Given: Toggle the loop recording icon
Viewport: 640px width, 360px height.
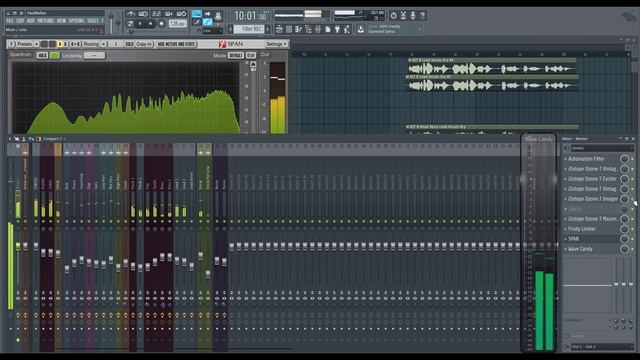Looking at the screenshot, I should tap(182, 14).
